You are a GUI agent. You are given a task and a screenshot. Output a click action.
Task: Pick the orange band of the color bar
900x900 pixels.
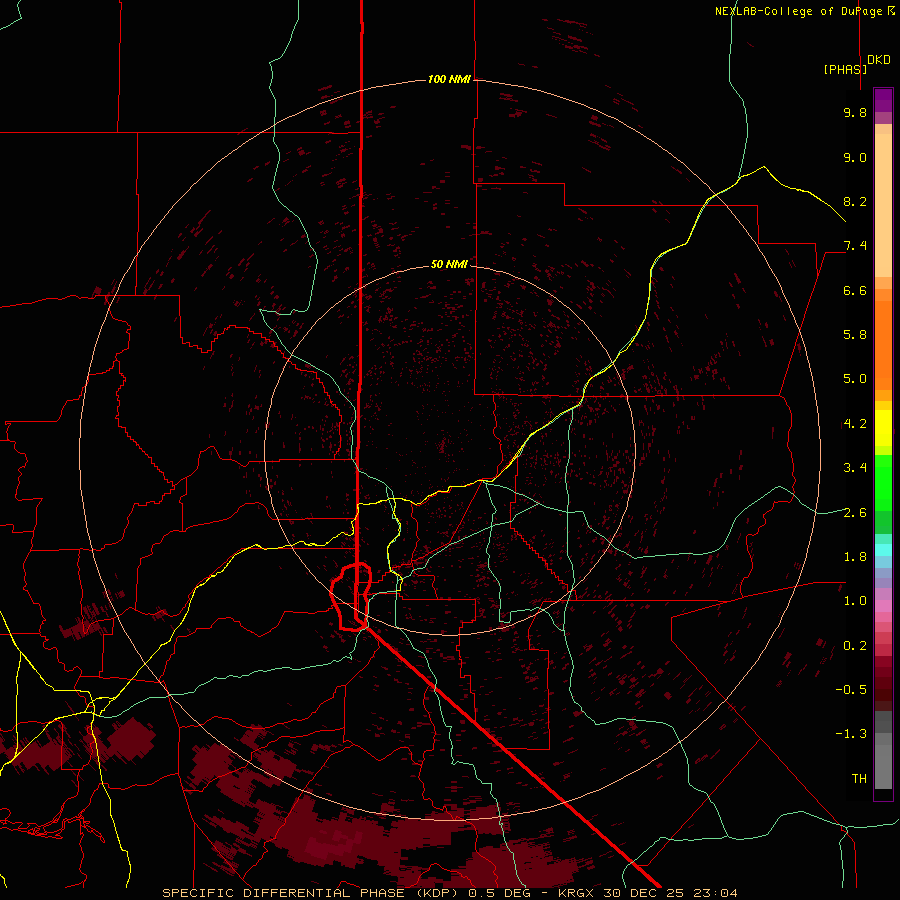click(883, 344)
